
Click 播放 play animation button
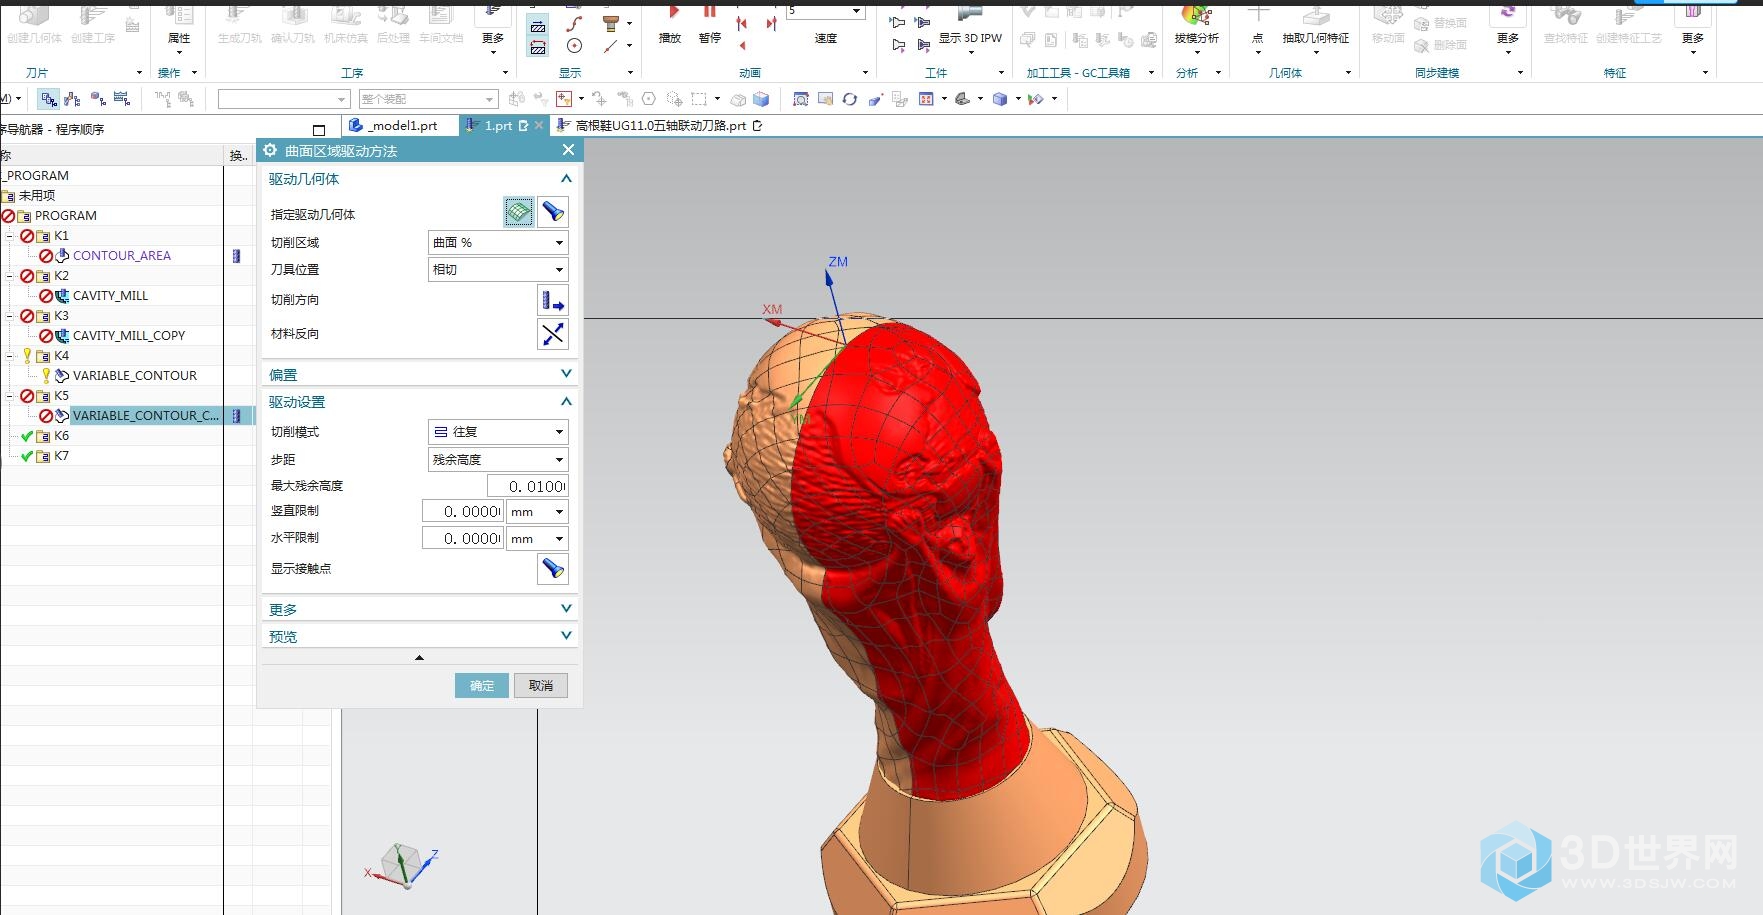click(x=670, y=25)
